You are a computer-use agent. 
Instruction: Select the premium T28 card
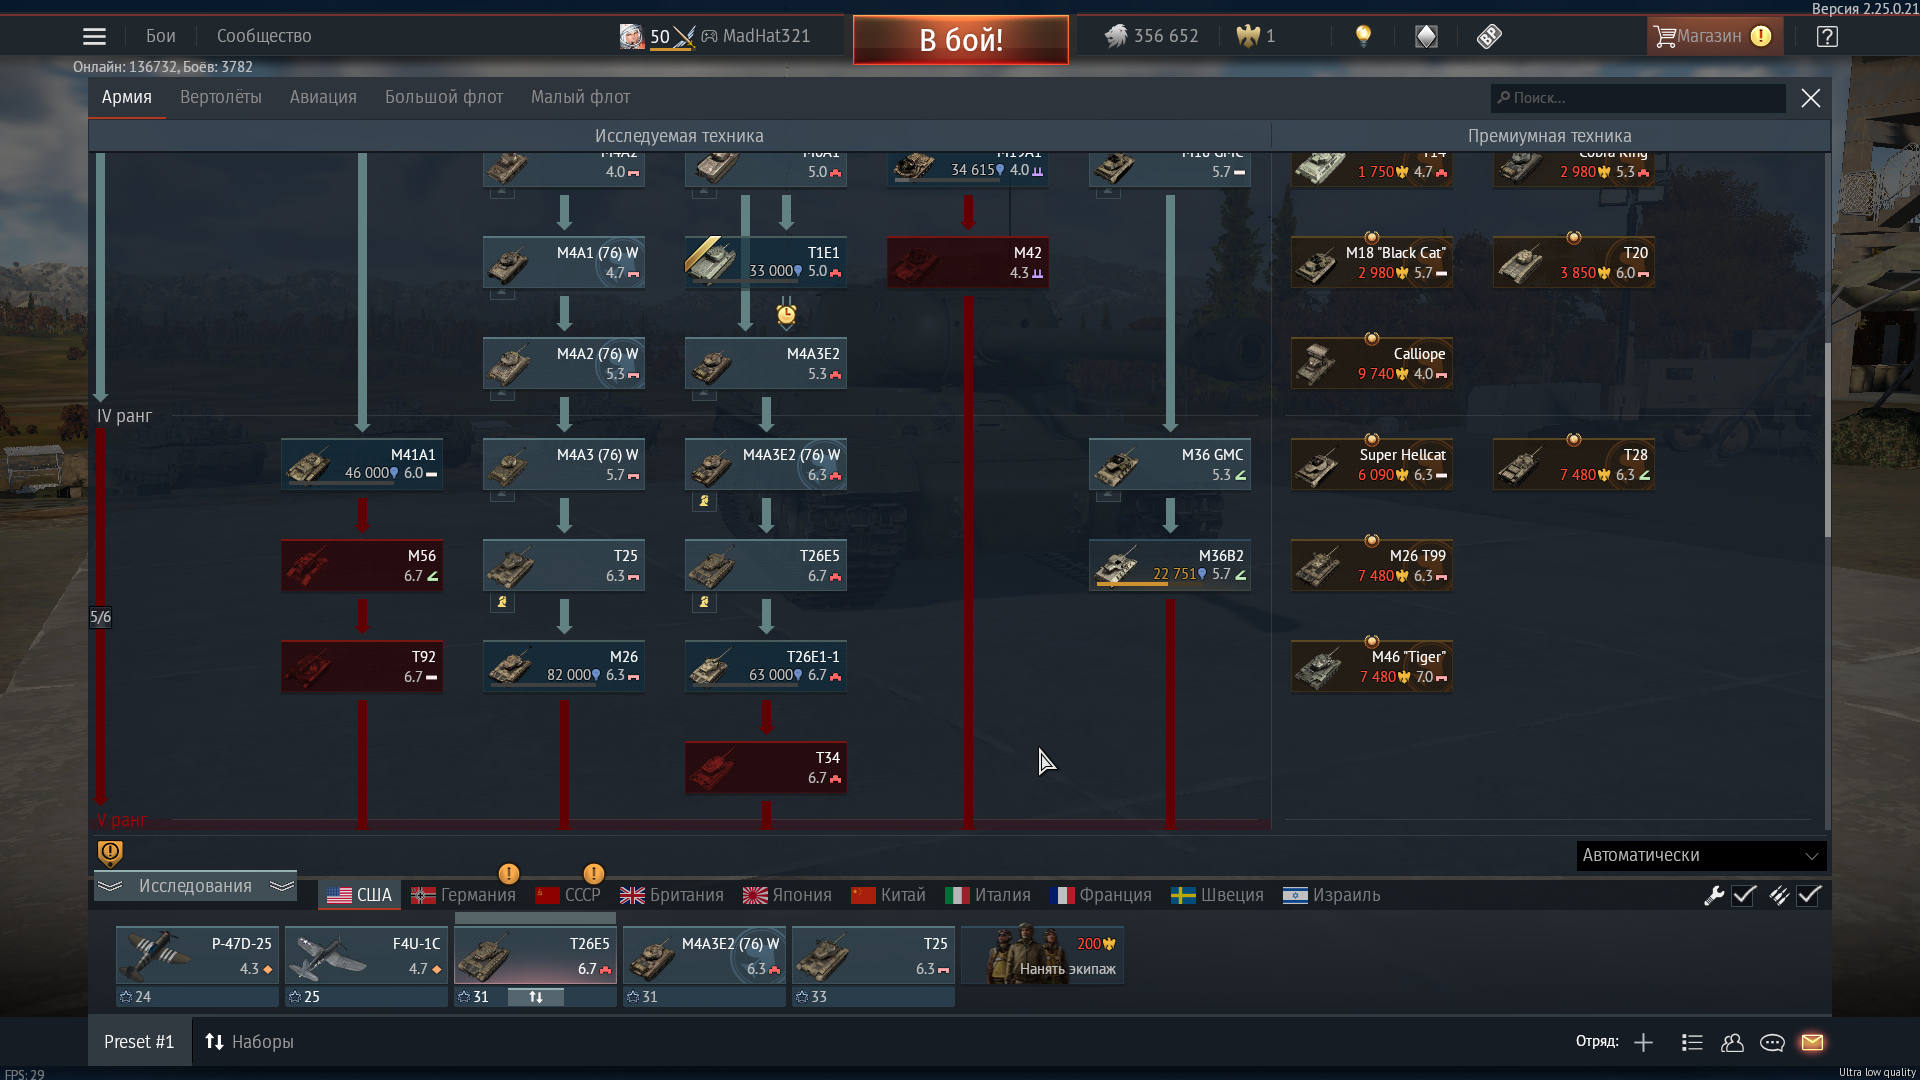click(1574, 464)
